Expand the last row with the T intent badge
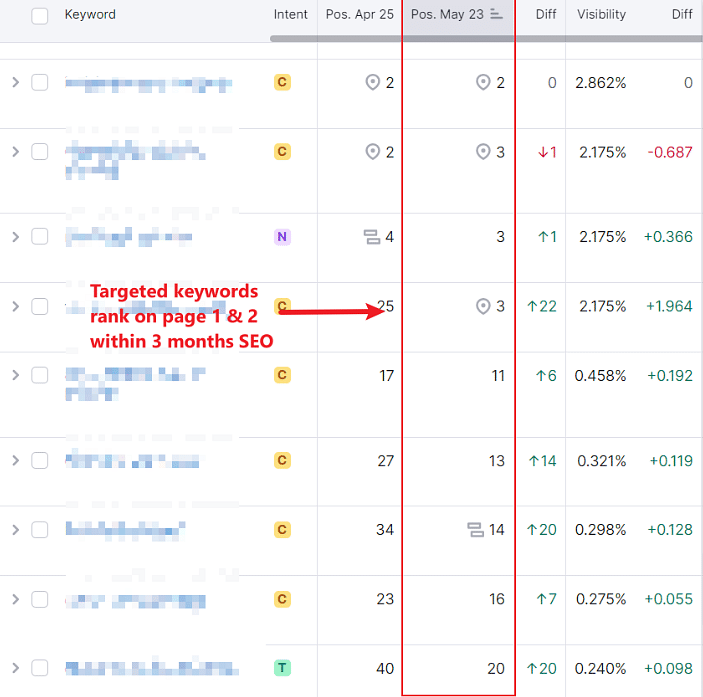Viewport: 703px width, 697px height. (x=15, y=668)
